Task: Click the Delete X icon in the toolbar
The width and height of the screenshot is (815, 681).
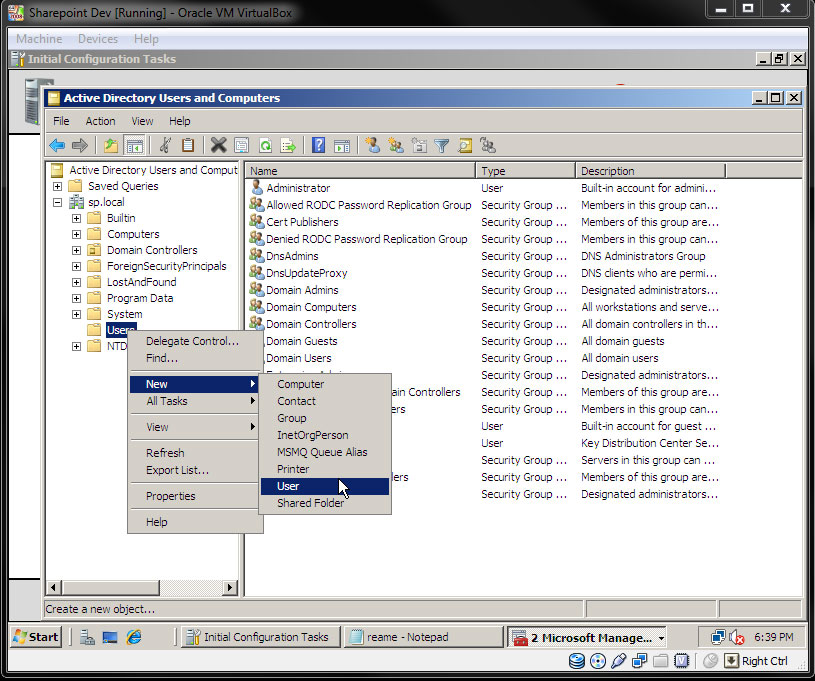Action: coord(218,146)
